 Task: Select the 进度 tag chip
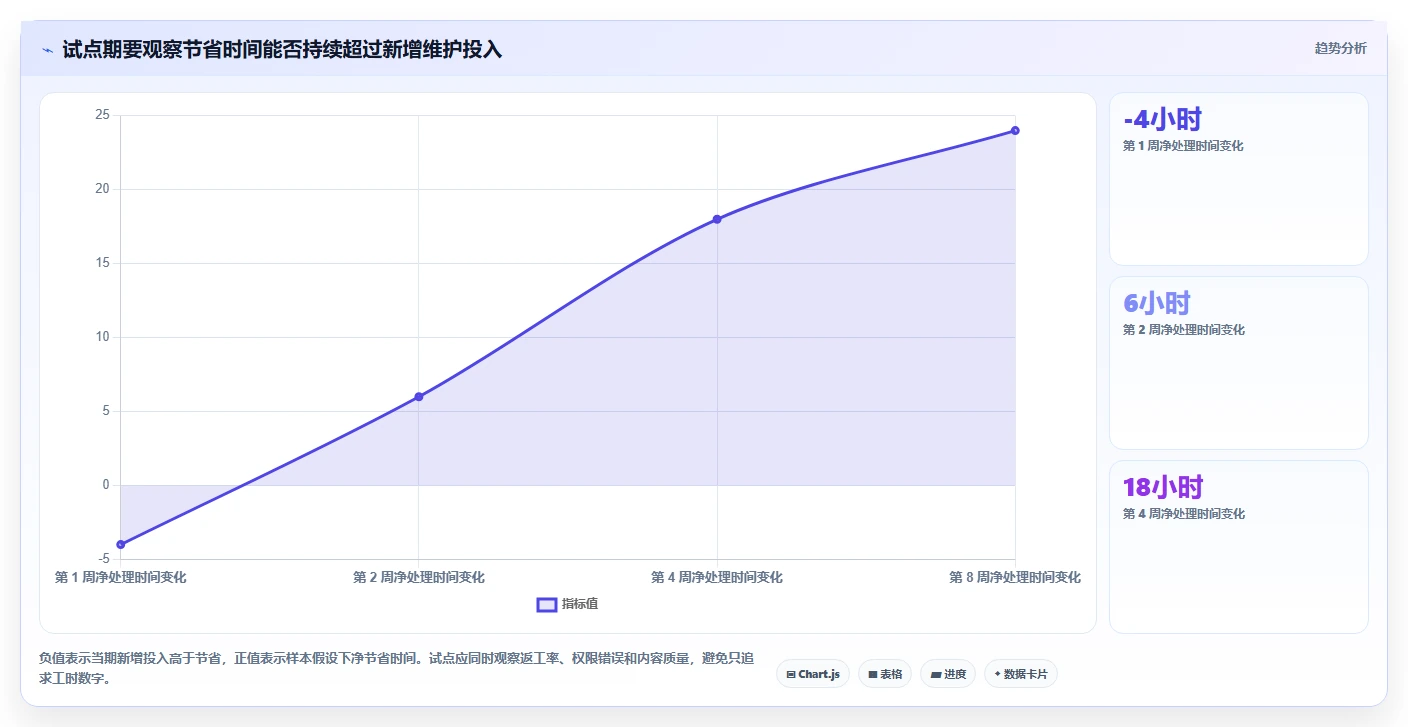pos(948,674)
